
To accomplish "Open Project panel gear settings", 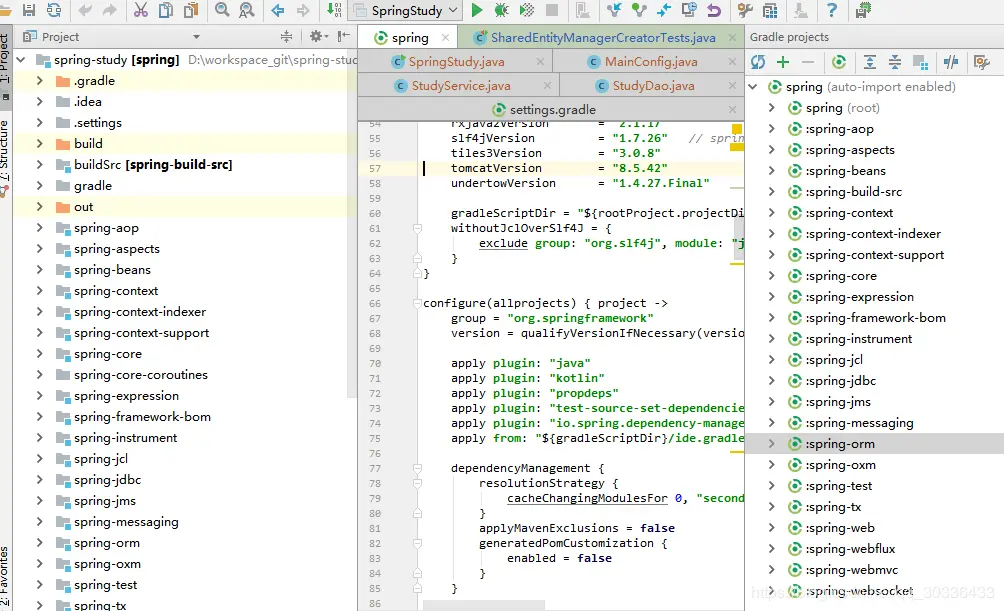I will click(x=316, y=37).
